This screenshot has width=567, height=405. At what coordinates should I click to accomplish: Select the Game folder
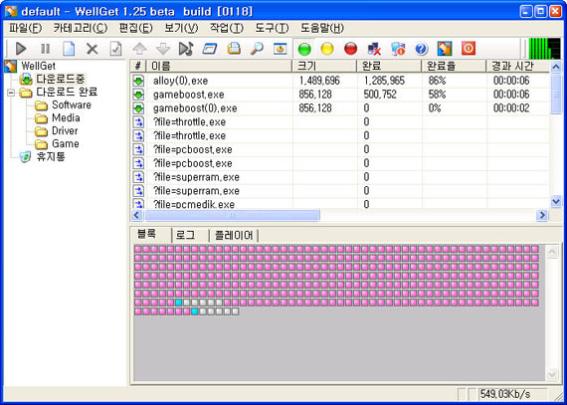65,144
